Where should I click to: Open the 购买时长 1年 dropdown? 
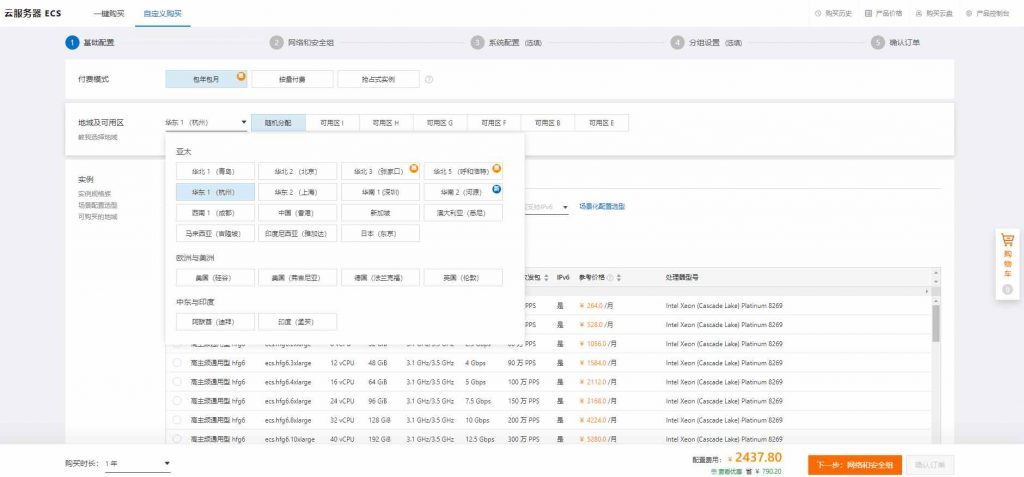(137, 463)
